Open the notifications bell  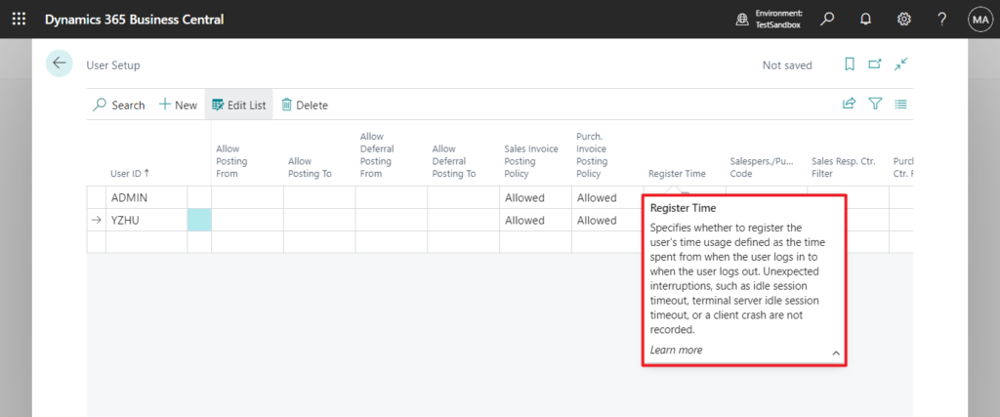click(865, 19)
